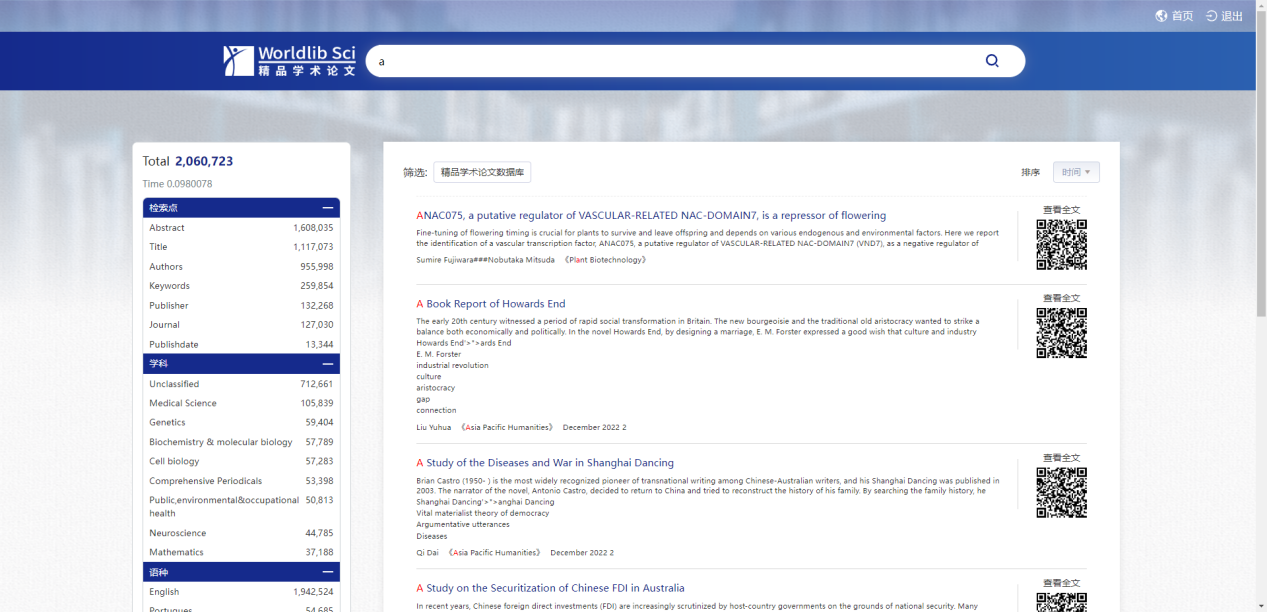
Task: Click QR code for Shanghai Dancing article
Action: click(x=1061, y=493)
